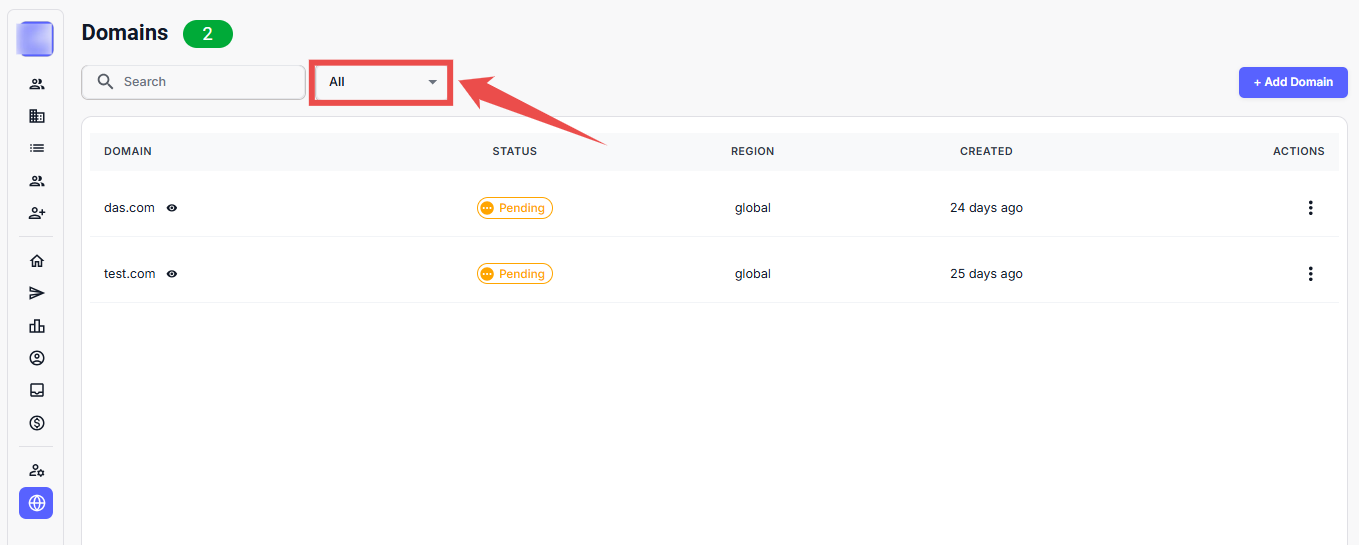The width and height of the screenshot is (1359, 545).
Task: Open the account circle profile icon
Action: coord(37,358)
